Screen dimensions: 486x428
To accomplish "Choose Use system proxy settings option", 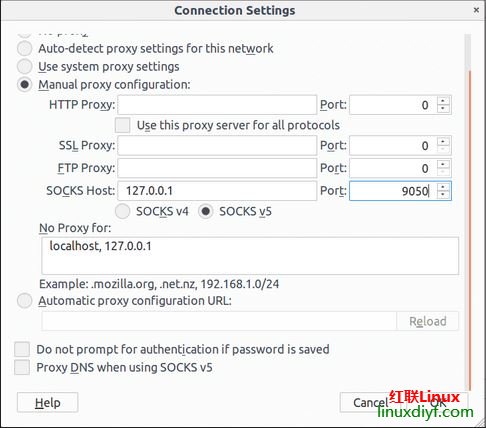I will (x=25, y=66).
